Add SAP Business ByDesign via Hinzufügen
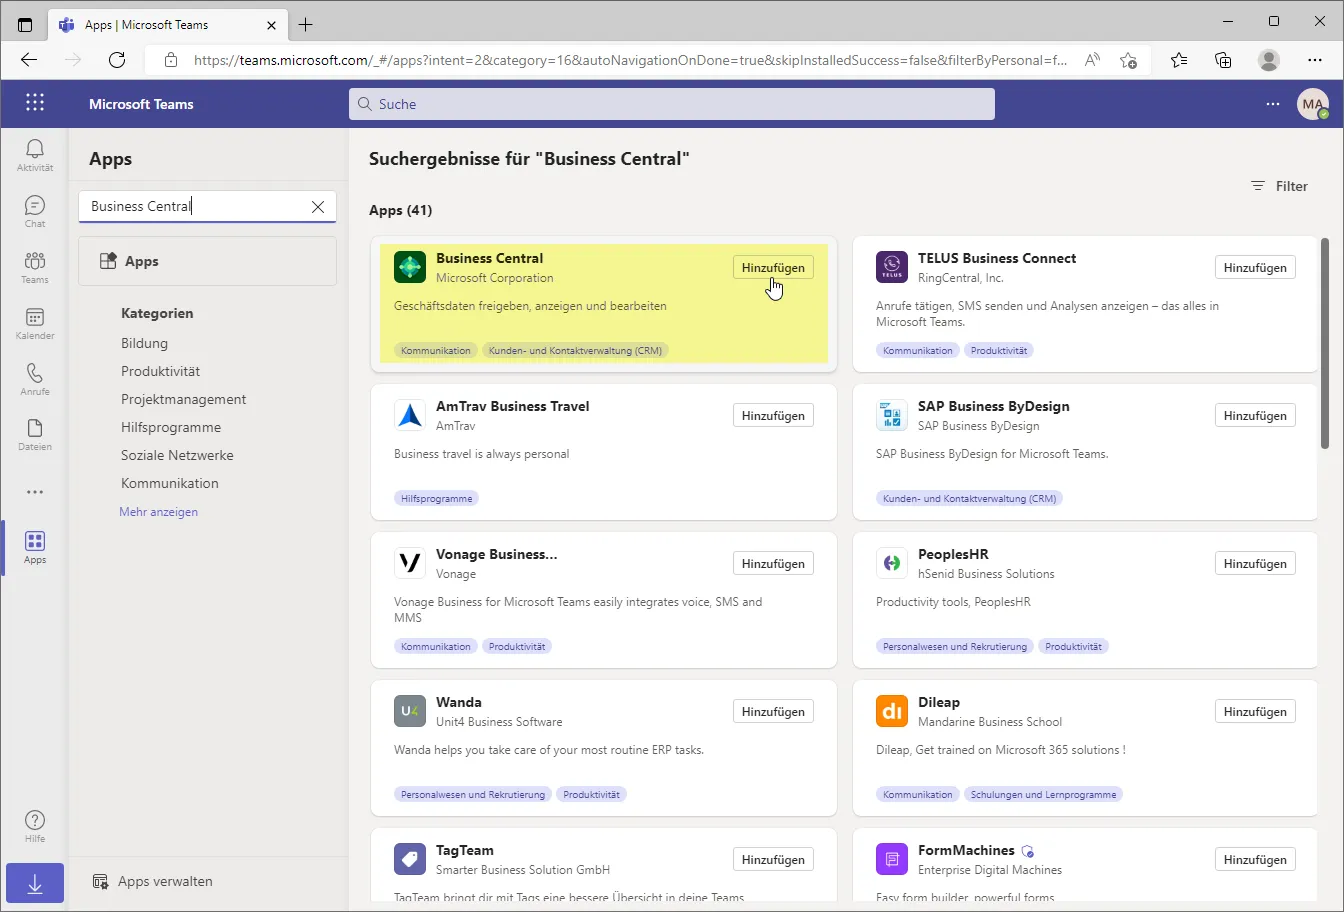1344x912 pixels. click(x=1255, y=415)
